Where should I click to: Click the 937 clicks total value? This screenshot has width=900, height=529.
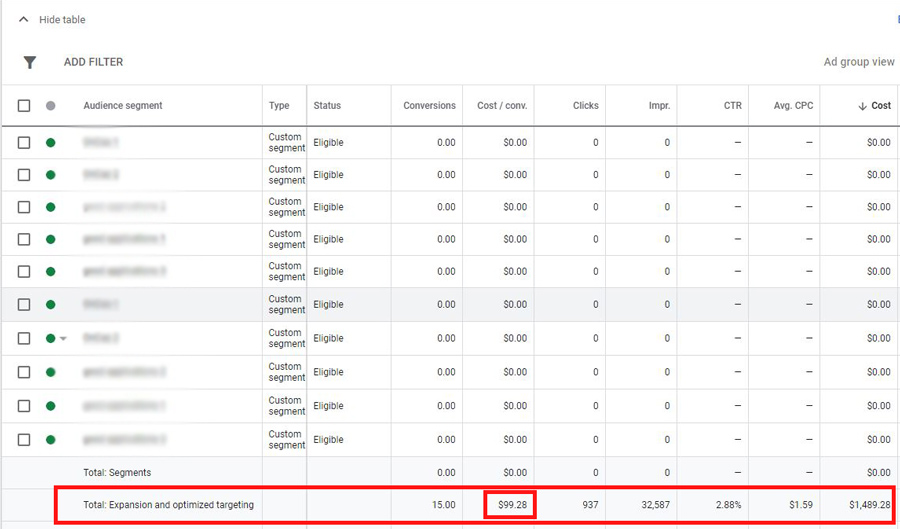tap(589, 505)
